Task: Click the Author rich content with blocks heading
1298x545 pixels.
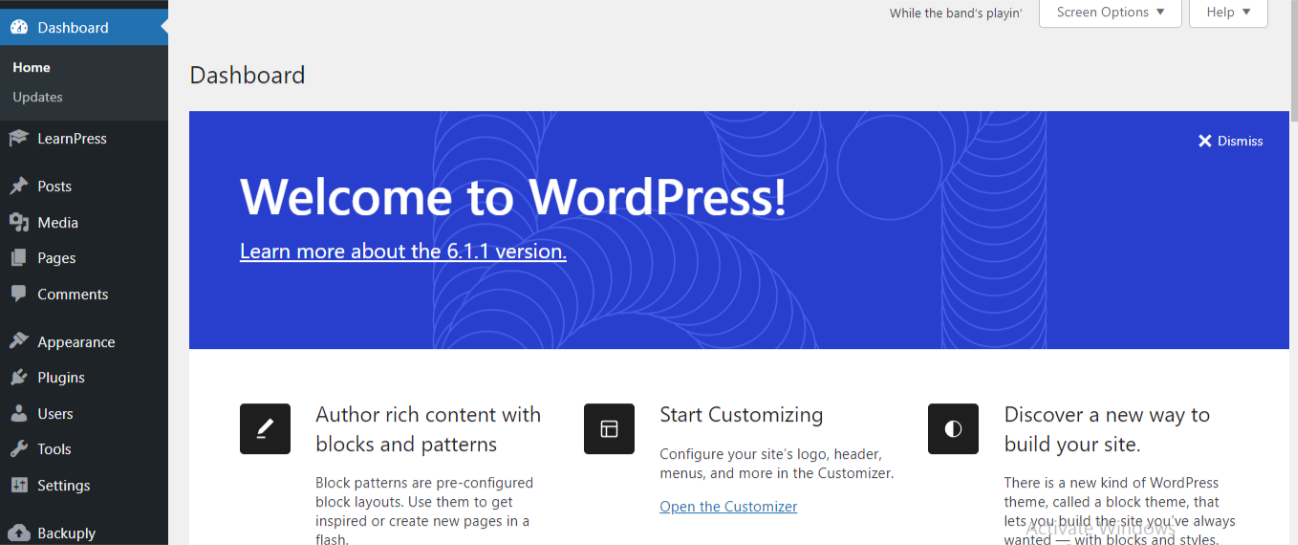Action: [428, 429]
